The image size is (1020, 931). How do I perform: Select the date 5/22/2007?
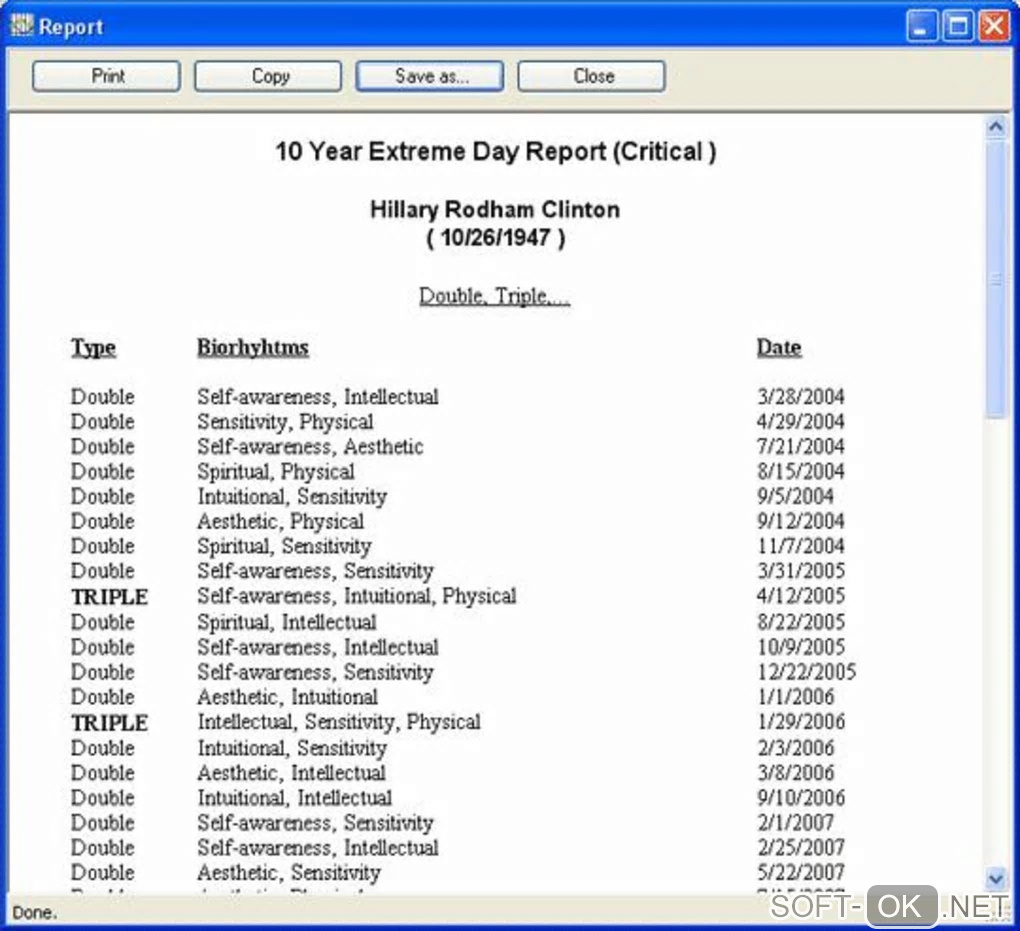(801, 872)
